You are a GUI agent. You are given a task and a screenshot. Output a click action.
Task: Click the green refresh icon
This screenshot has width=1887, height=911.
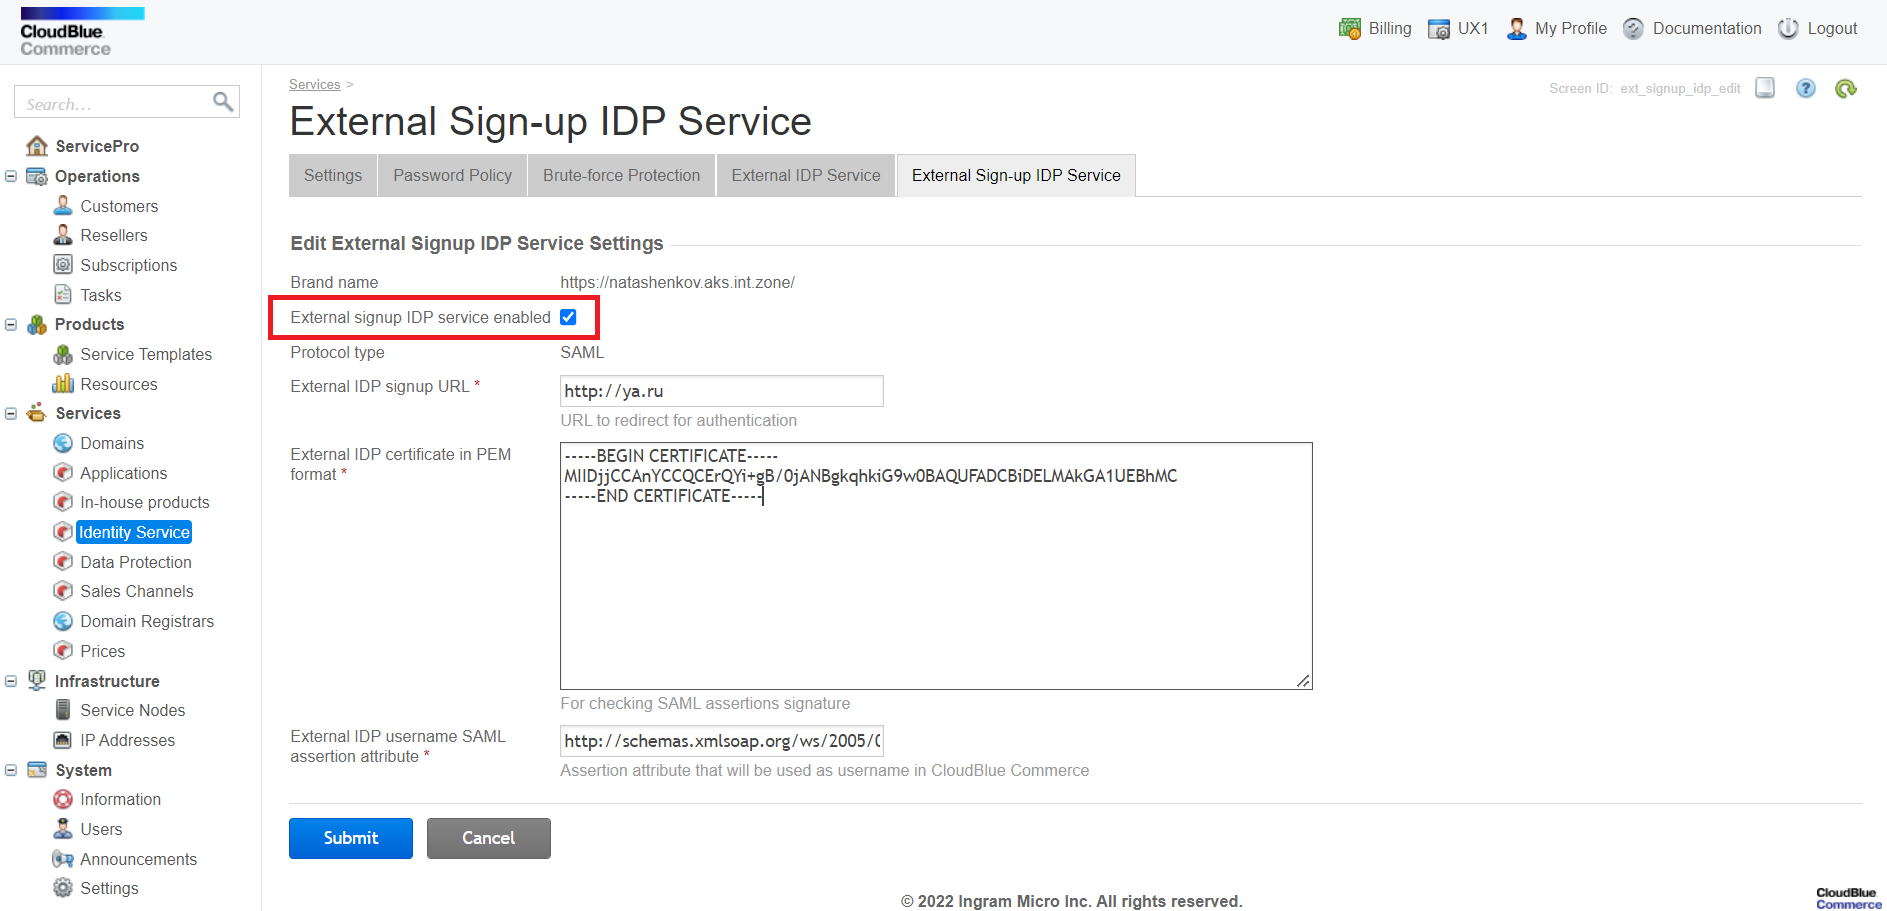[x=1845, y=88]
